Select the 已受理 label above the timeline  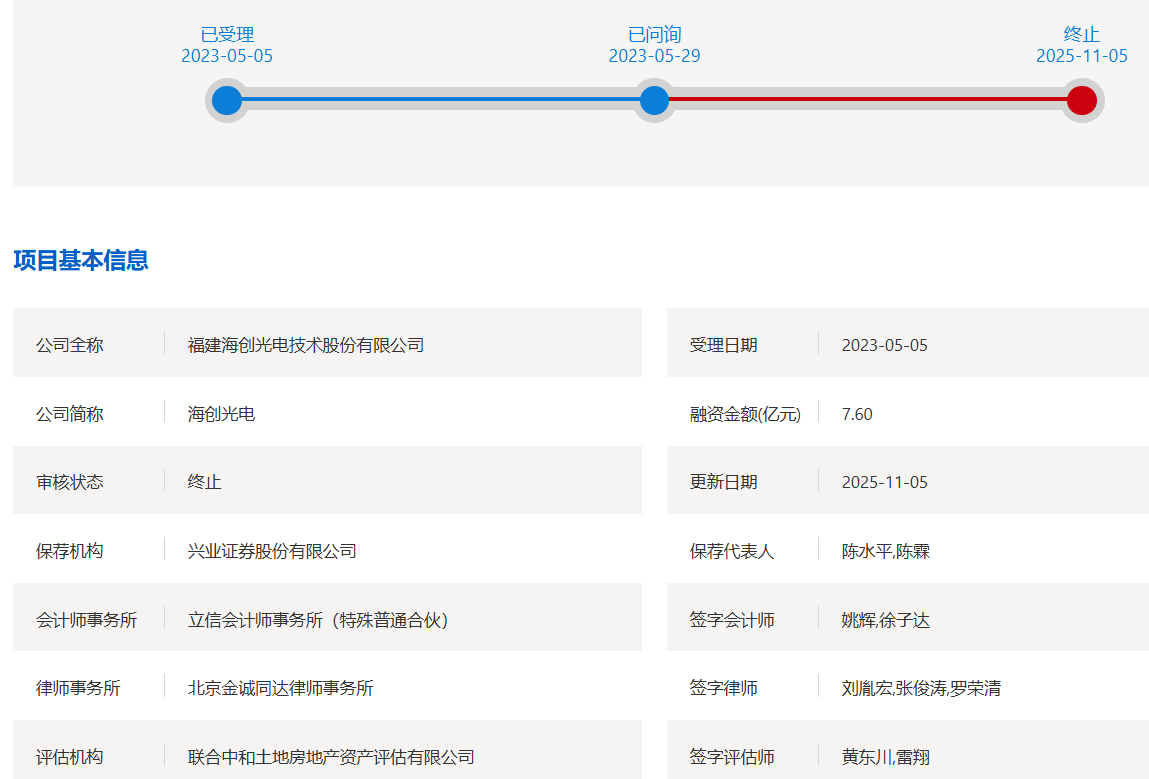(x=227, y=35)
